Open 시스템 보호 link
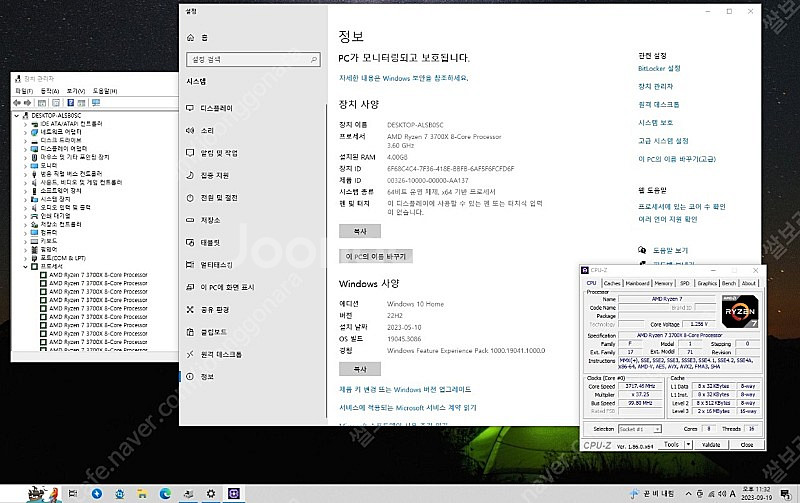The height and width of the screenshot is (503, 800). (x=656, y=123)
